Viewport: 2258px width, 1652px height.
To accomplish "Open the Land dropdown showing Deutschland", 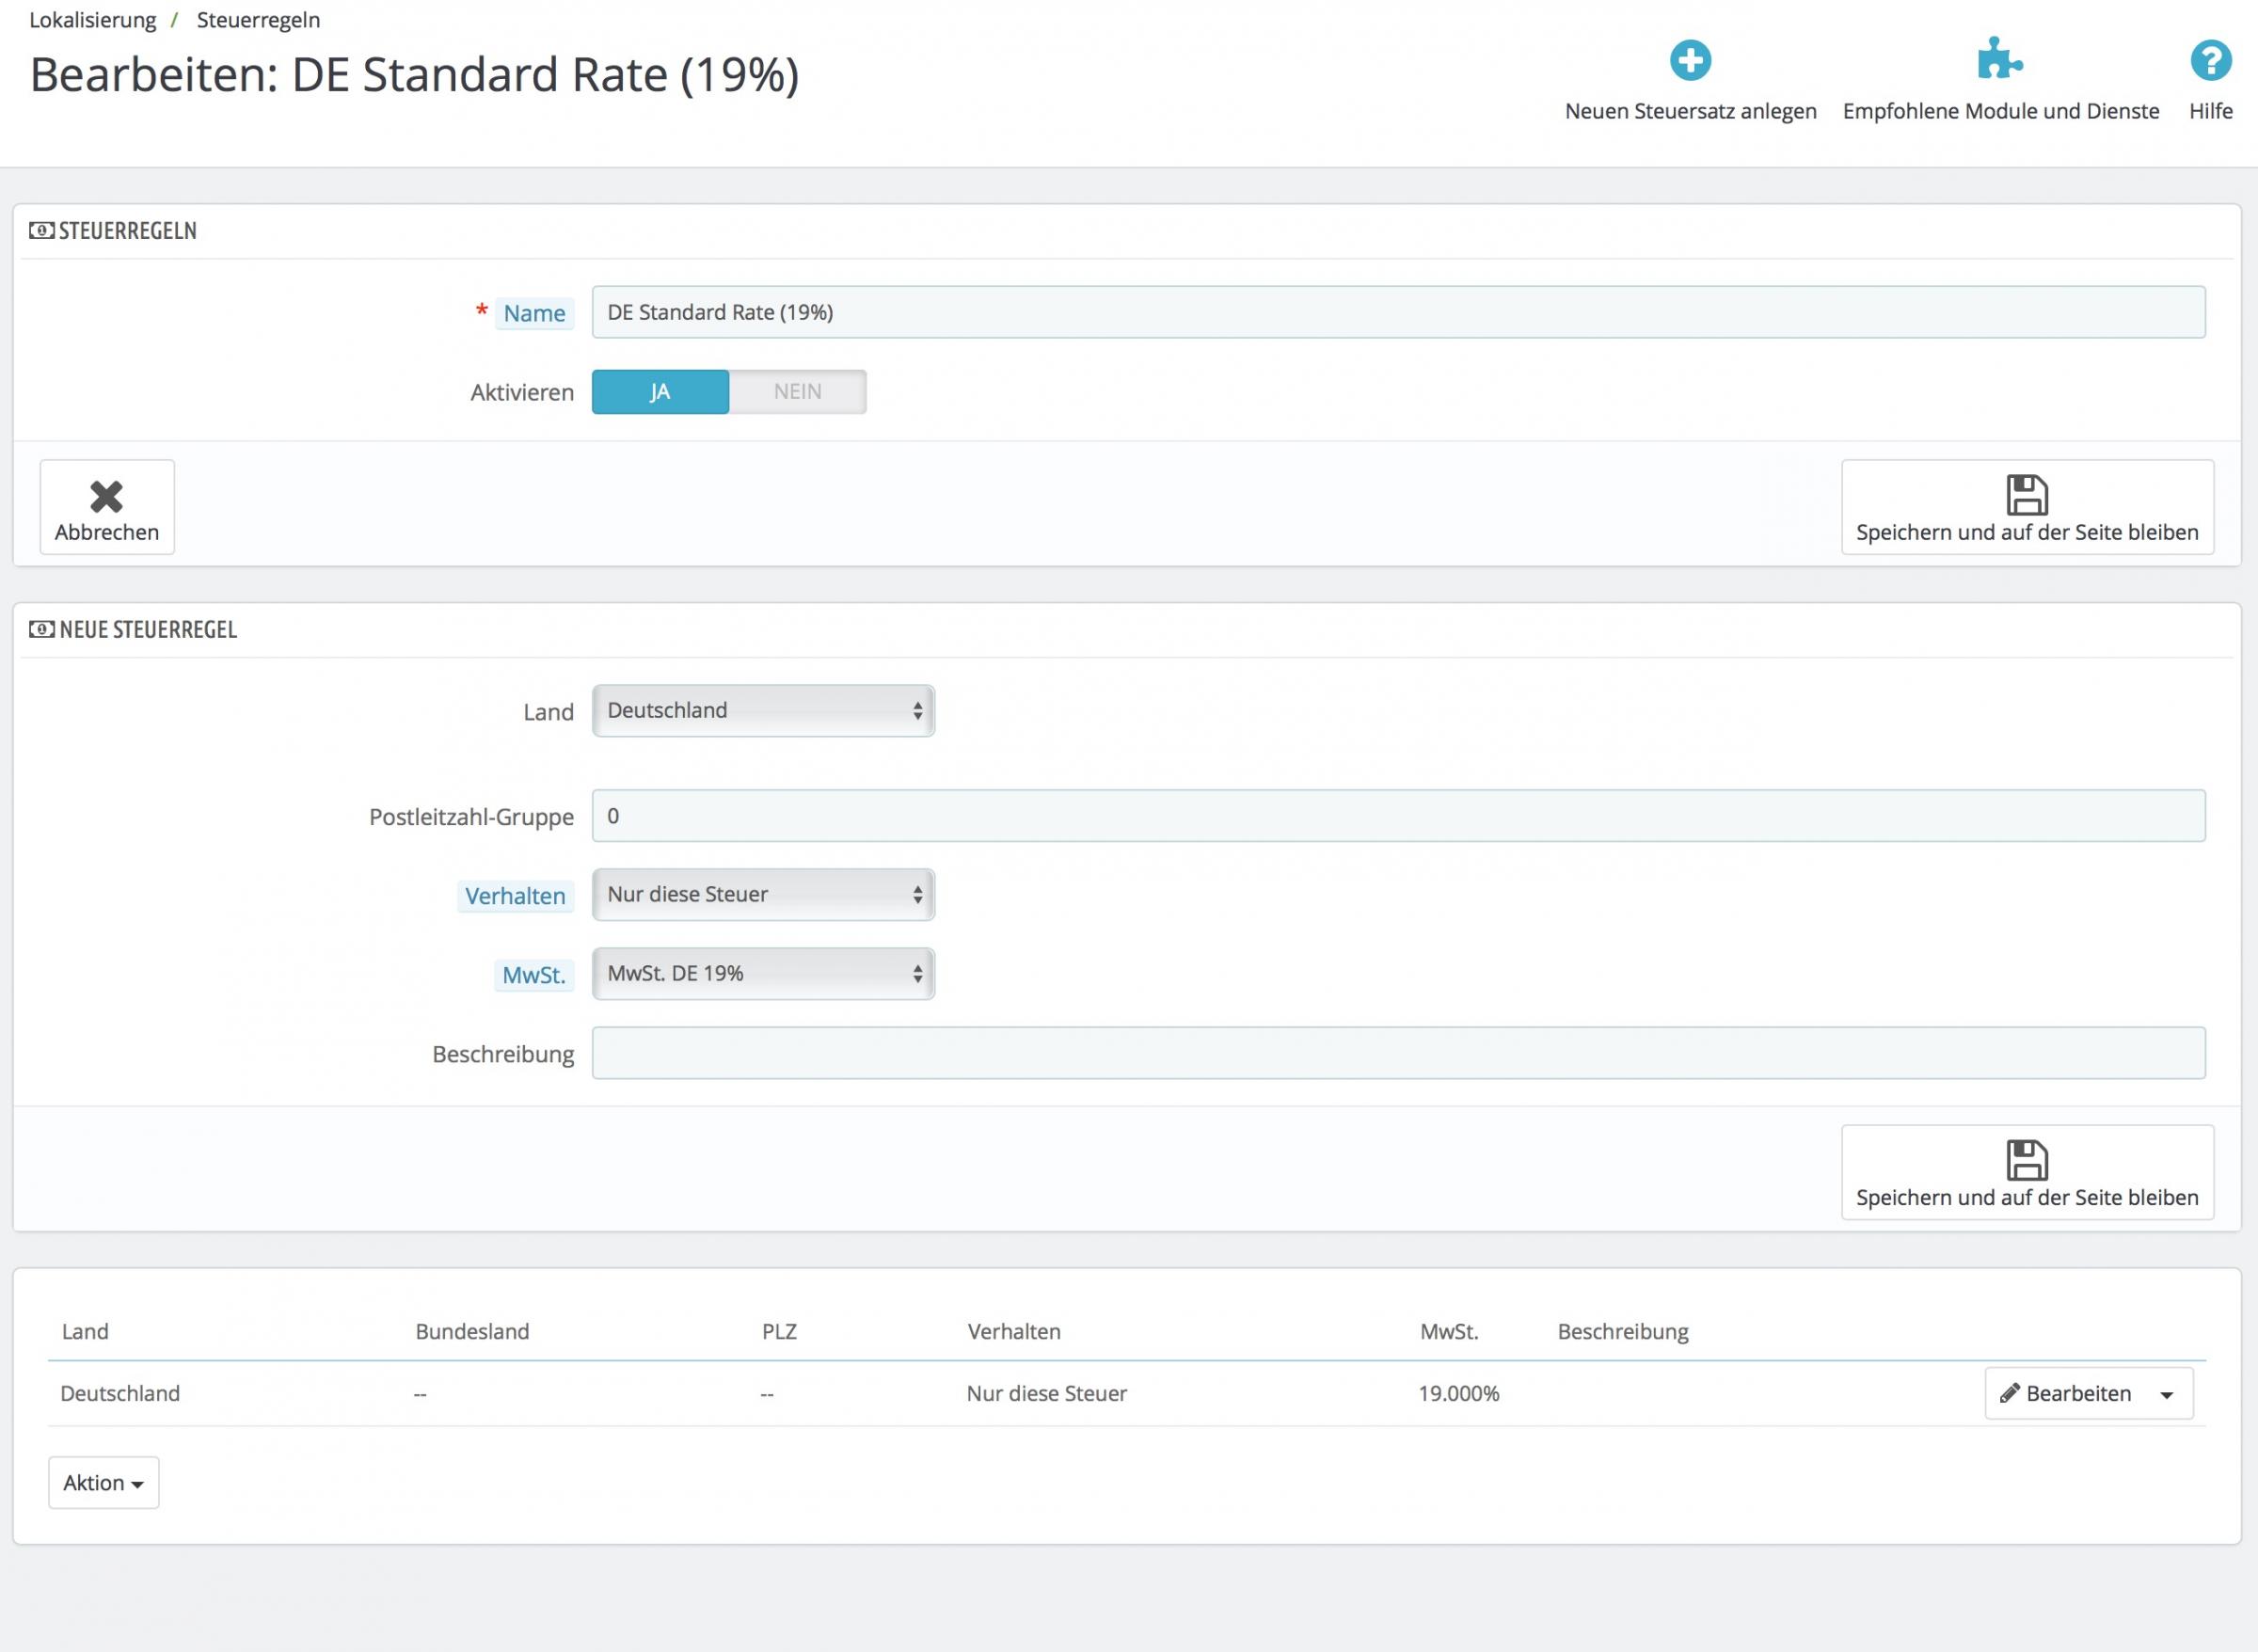I will [x=763, y=711].
